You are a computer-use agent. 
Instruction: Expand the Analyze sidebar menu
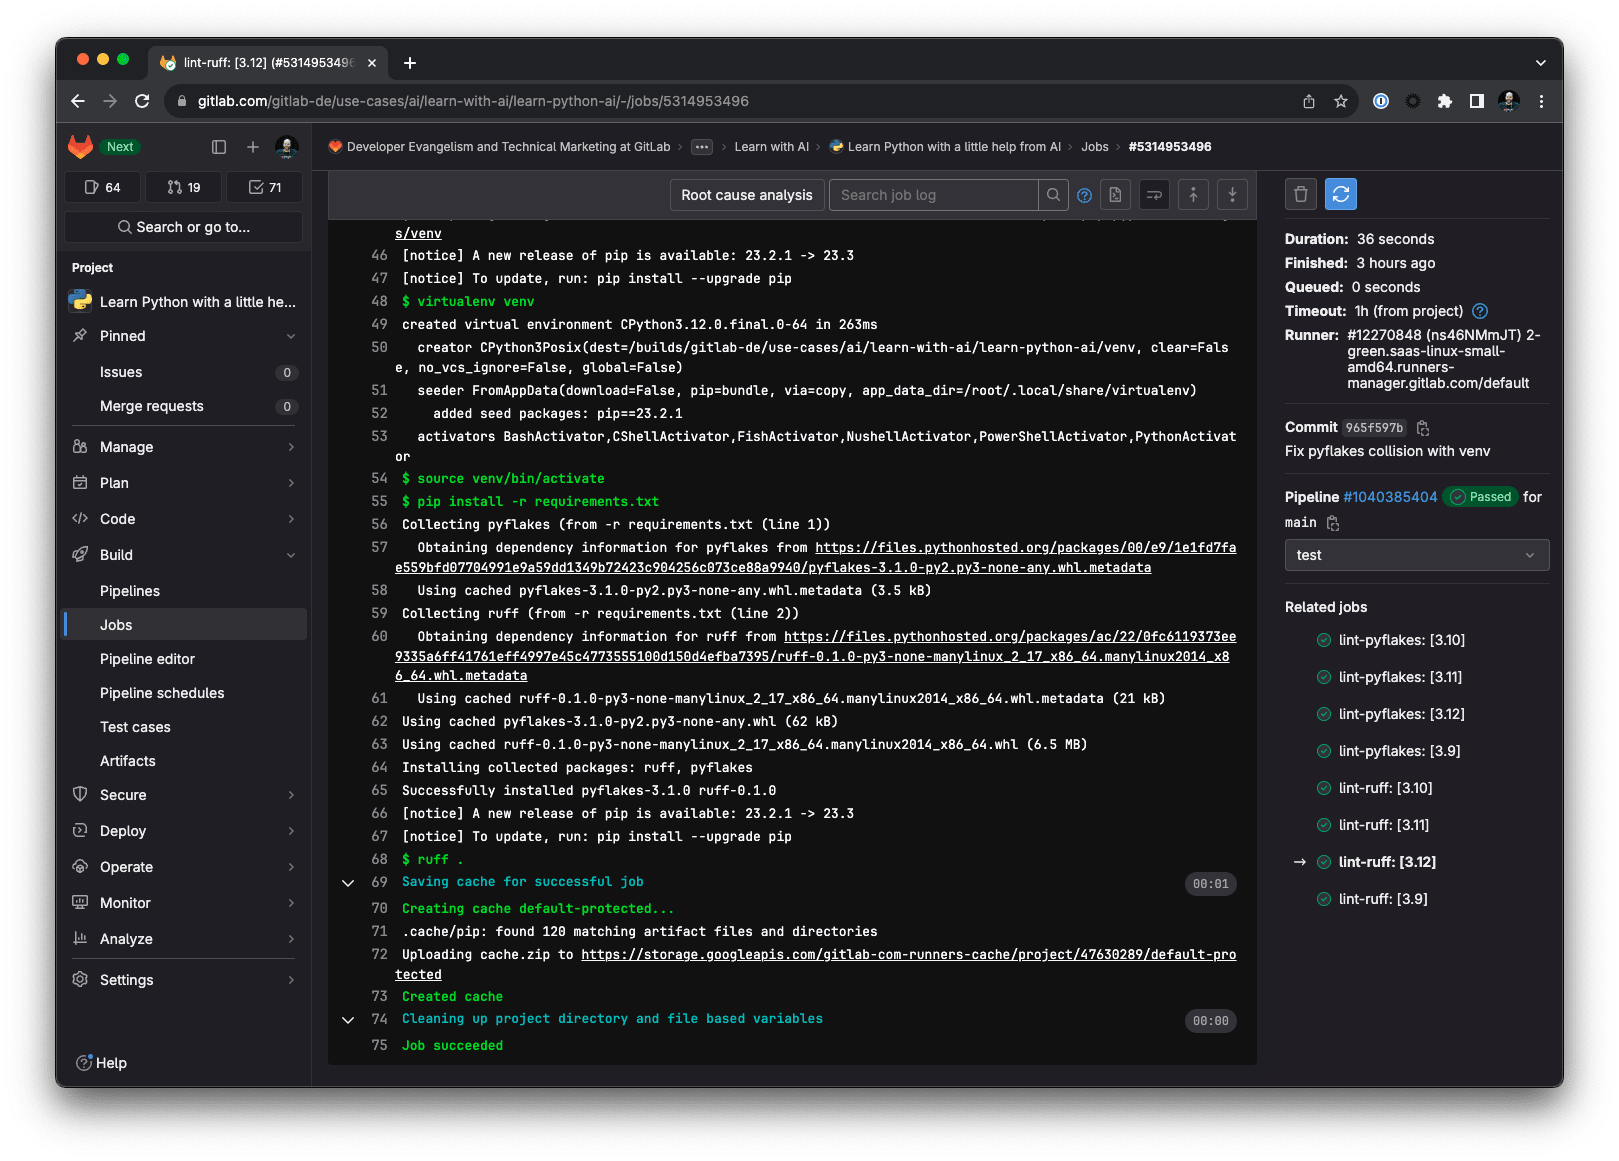184,939
